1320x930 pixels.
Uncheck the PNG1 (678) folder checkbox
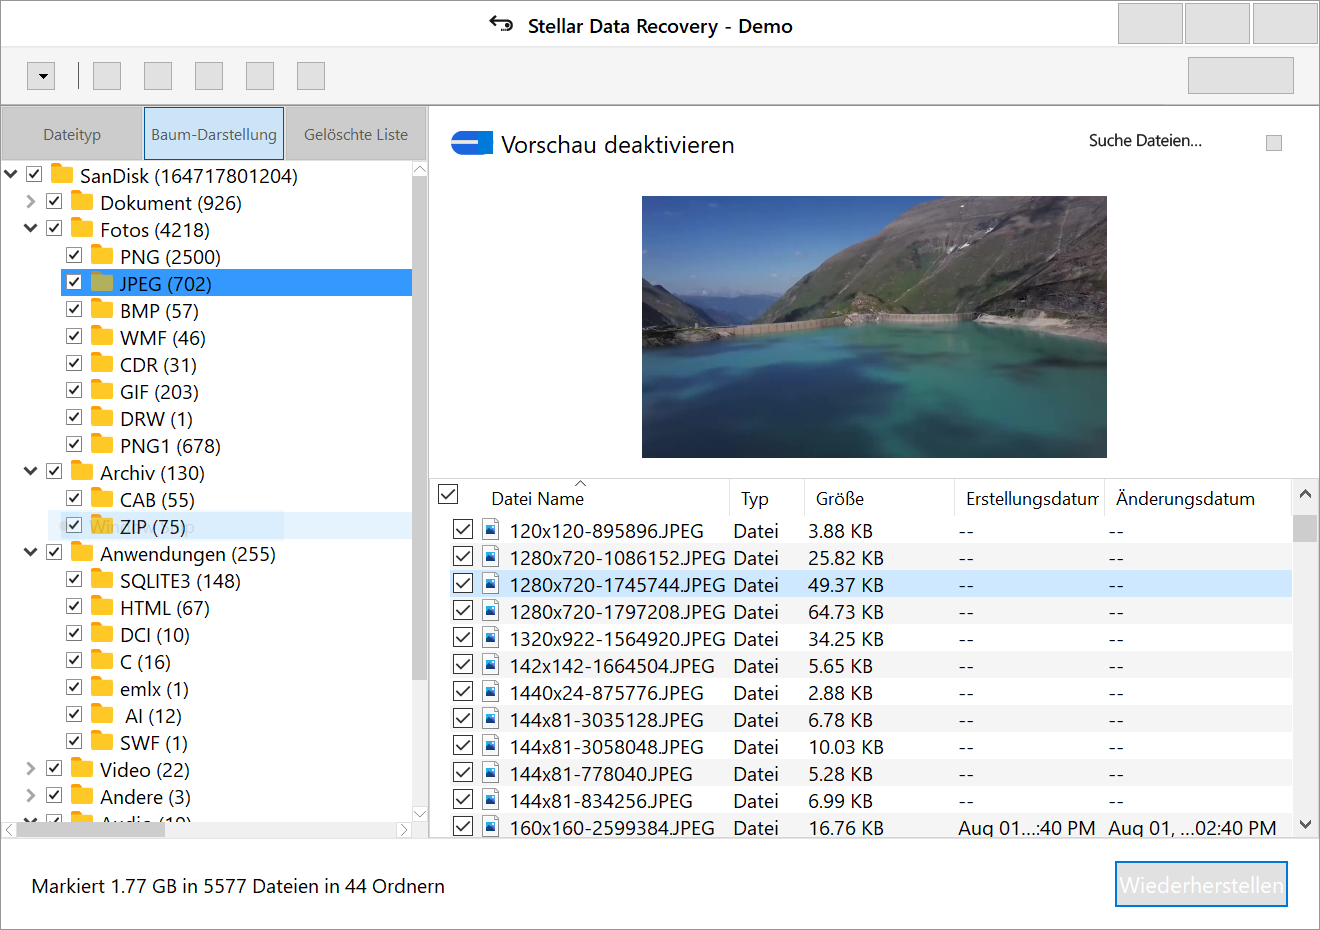click(x=74, y=444)
